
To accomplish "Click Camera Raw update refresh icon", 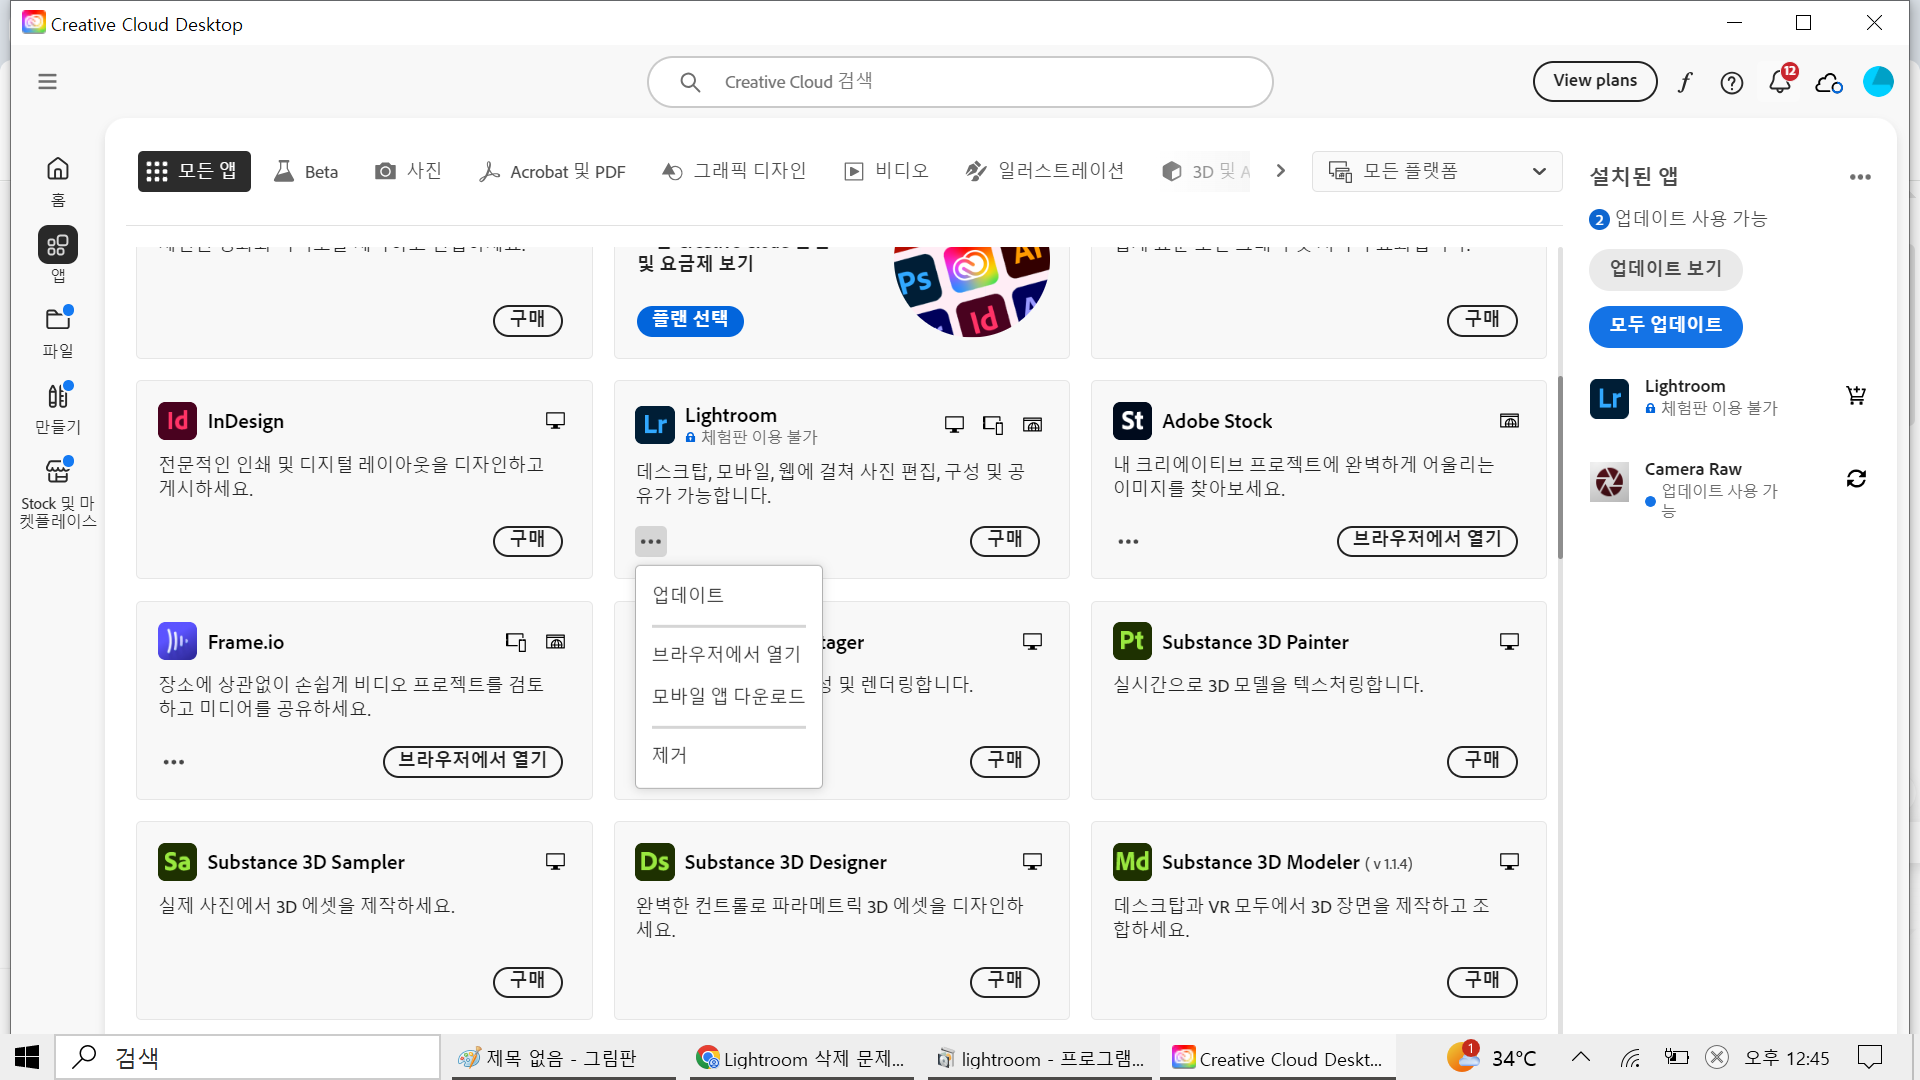I will [x=1856, y=479].
